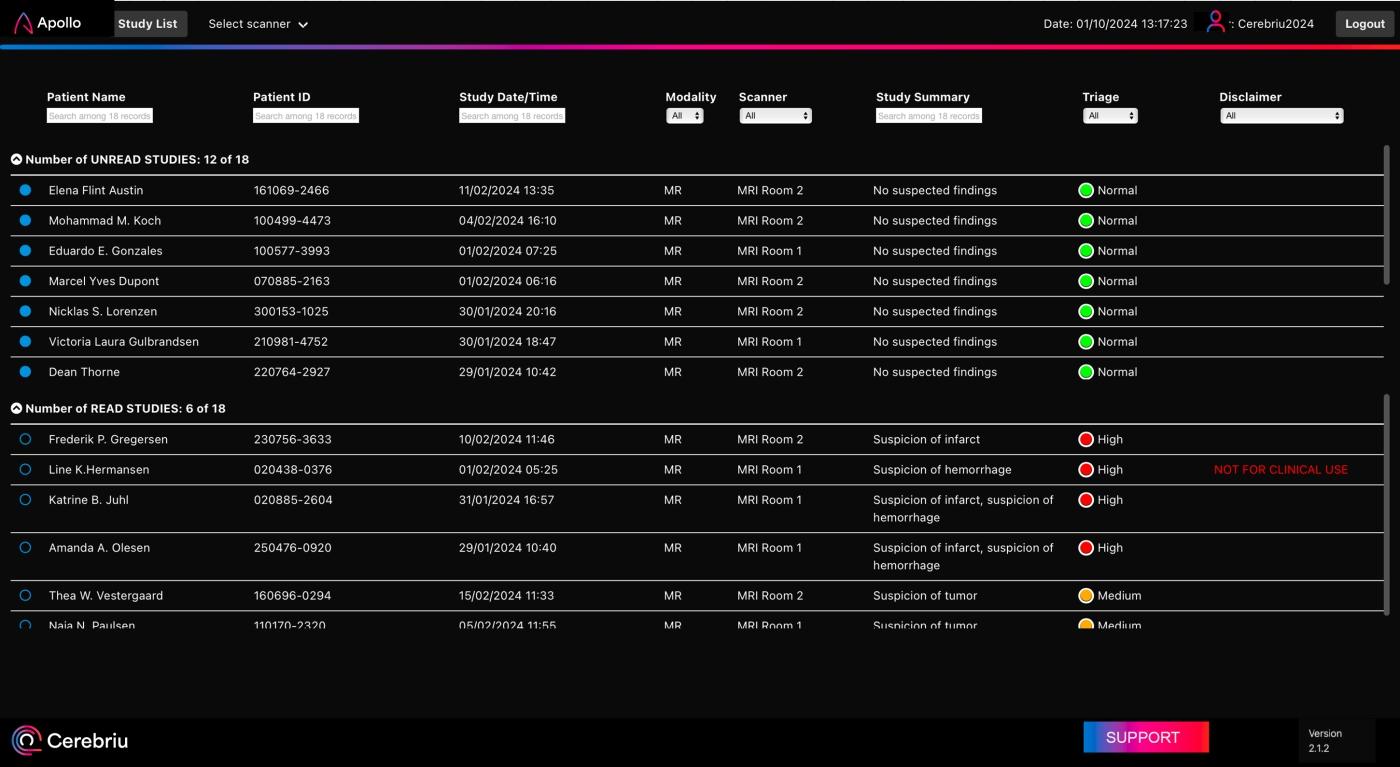Collapse the READ STUDIES section

click(16, 408)
